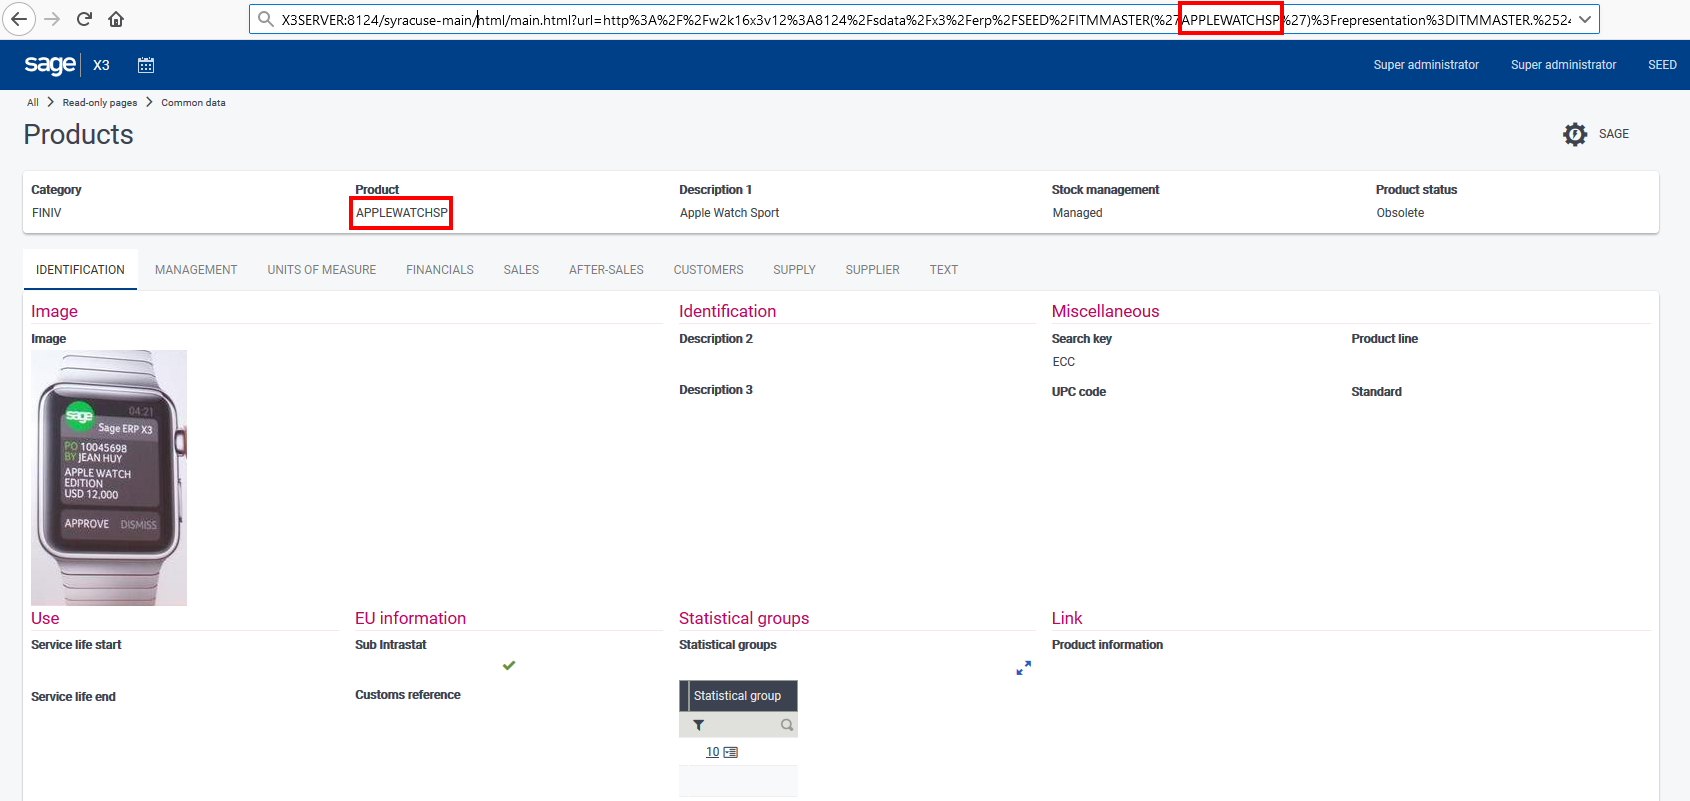Click the search magnifier in Statistical group grid
The width and height of the screenshot is (1690, 801).
click(x=787, y=725)
